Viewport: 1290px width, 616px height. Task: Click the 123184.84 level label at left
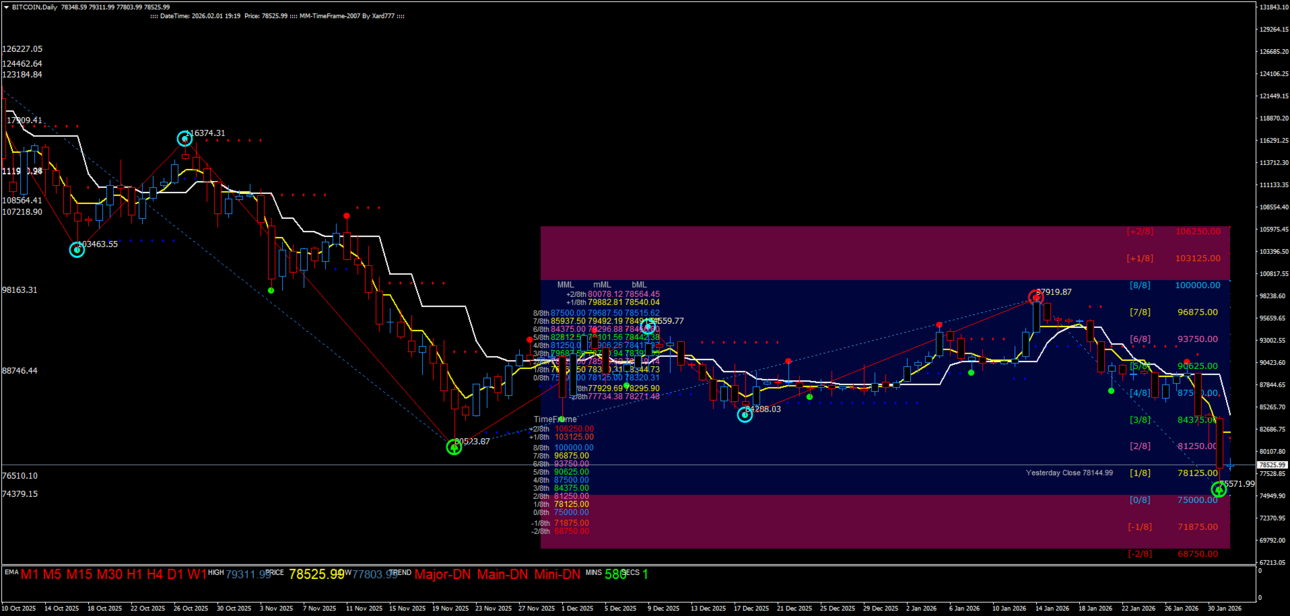[22, 75]
